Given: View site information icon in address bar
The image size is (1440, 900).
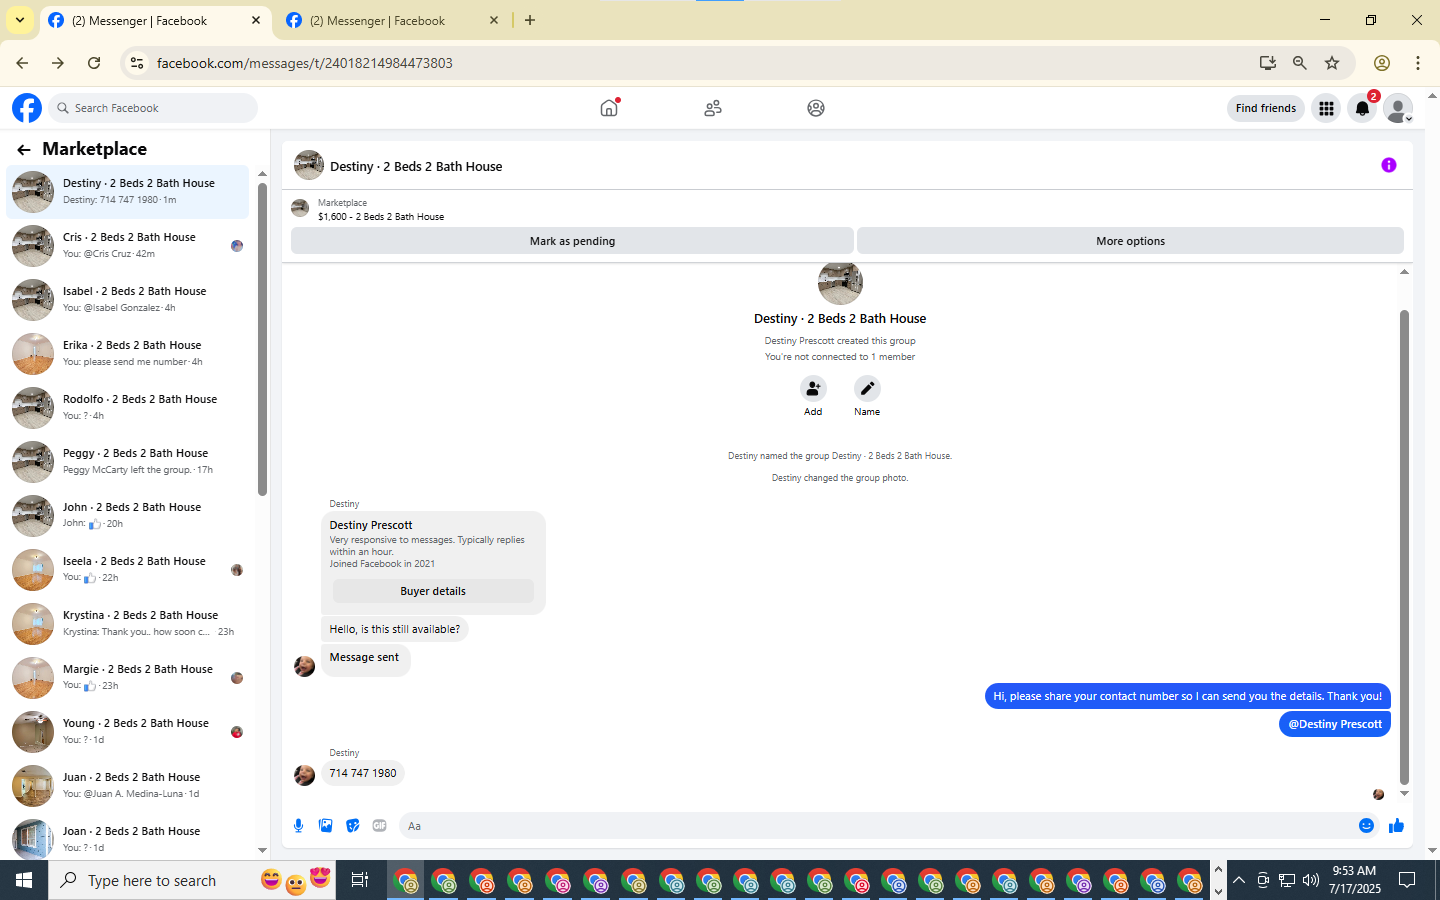Looking at the screenshot, I should tap(137, 63).
